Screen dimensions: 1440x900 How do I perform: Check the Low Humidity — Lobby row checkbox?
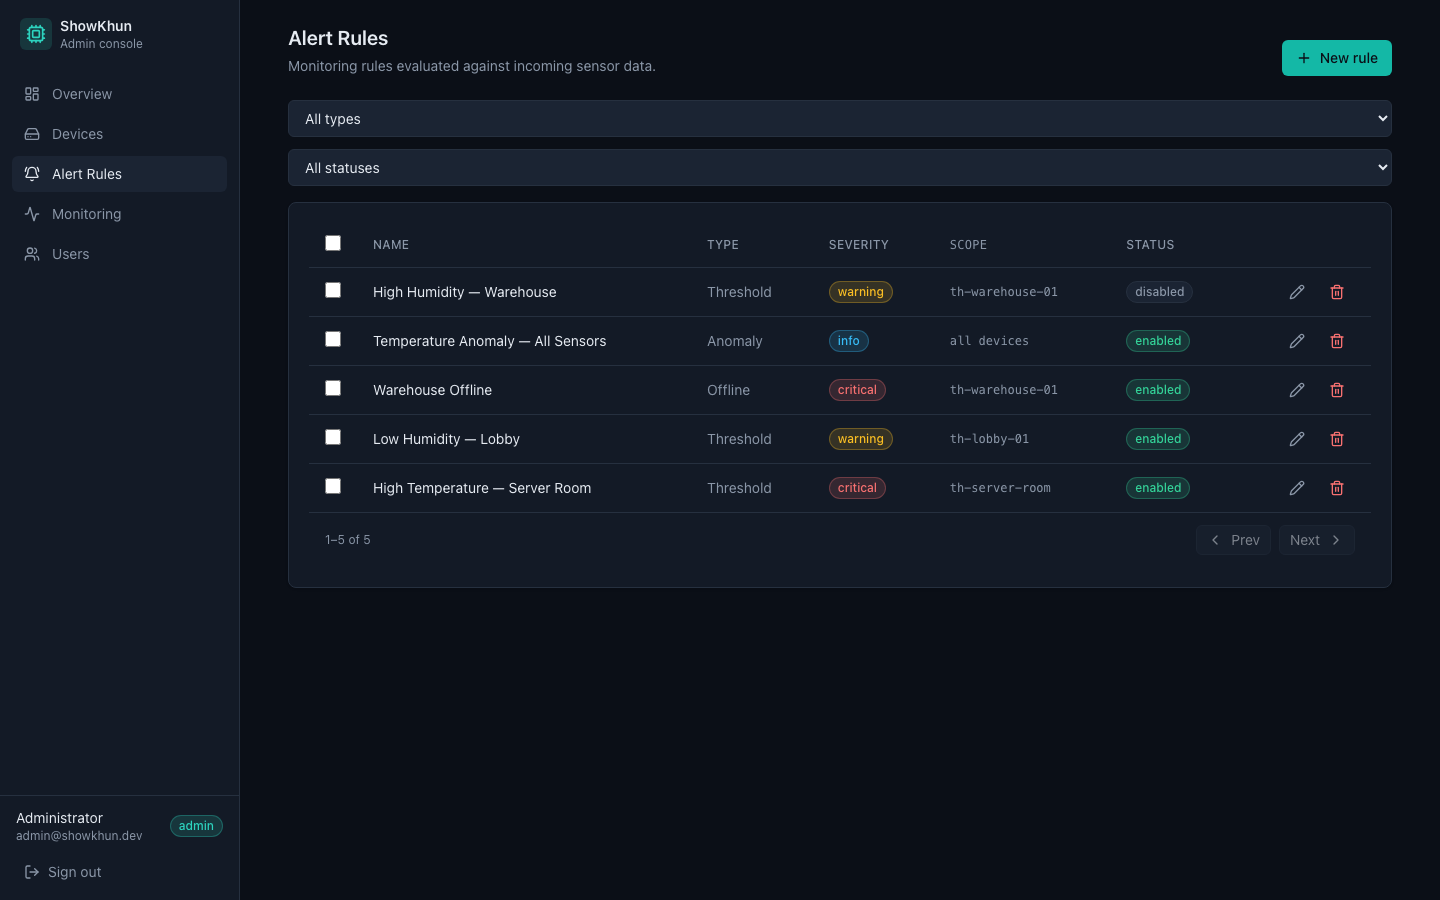pos(333,437)
